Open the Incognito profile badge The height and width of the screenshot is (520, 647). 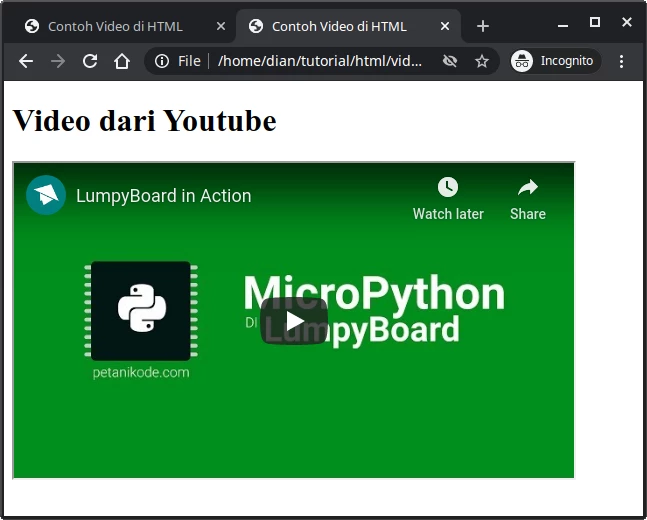[555, 61]
